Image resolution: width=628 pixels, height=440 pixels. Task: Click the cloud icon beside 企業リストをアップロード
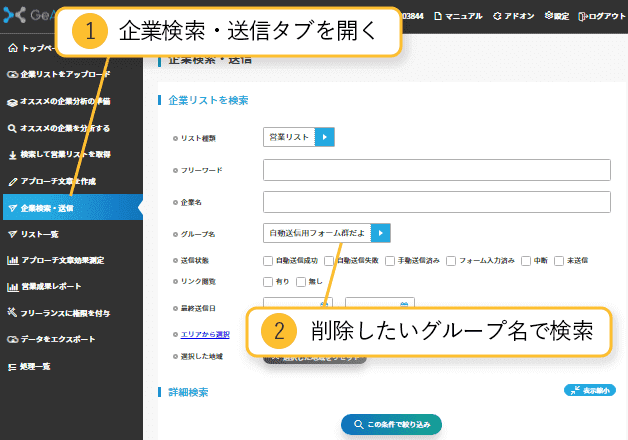click(x=12, y=74)
